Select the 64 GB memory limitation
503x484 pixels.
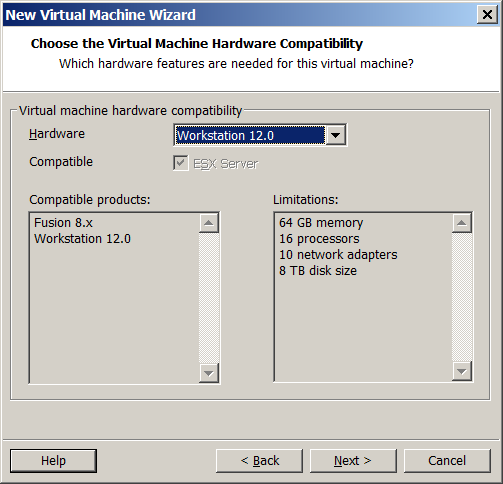point(321,222)
